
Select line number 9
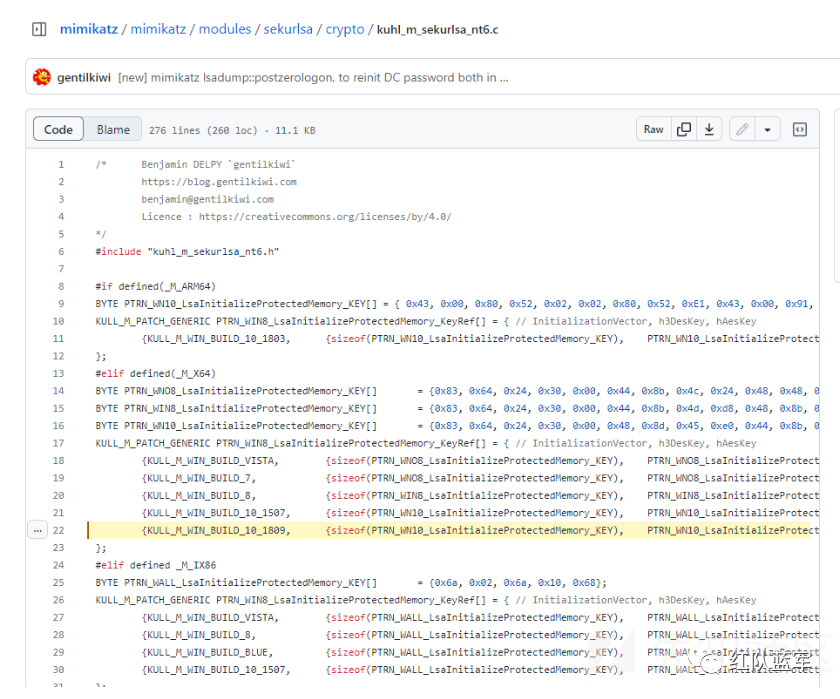pos(61,304)
